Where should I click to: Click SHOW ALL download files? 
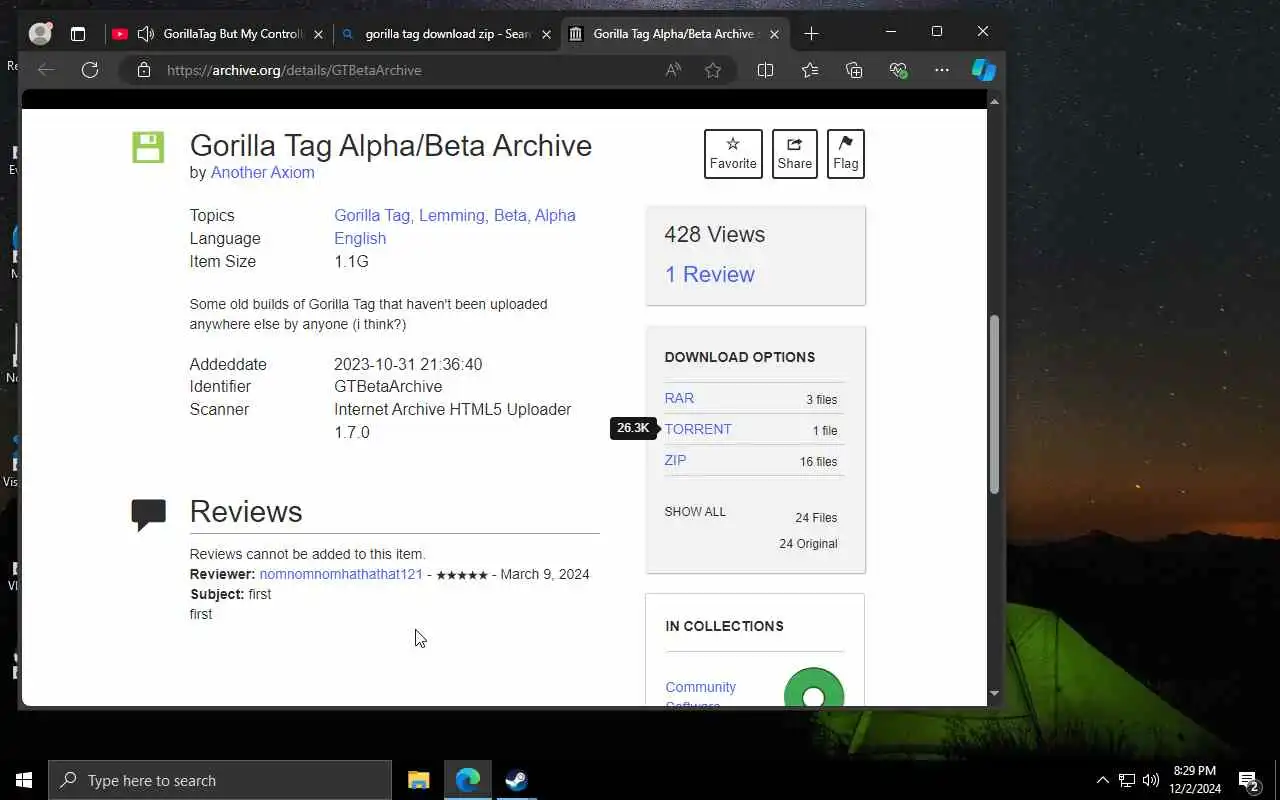coord(695,511)
